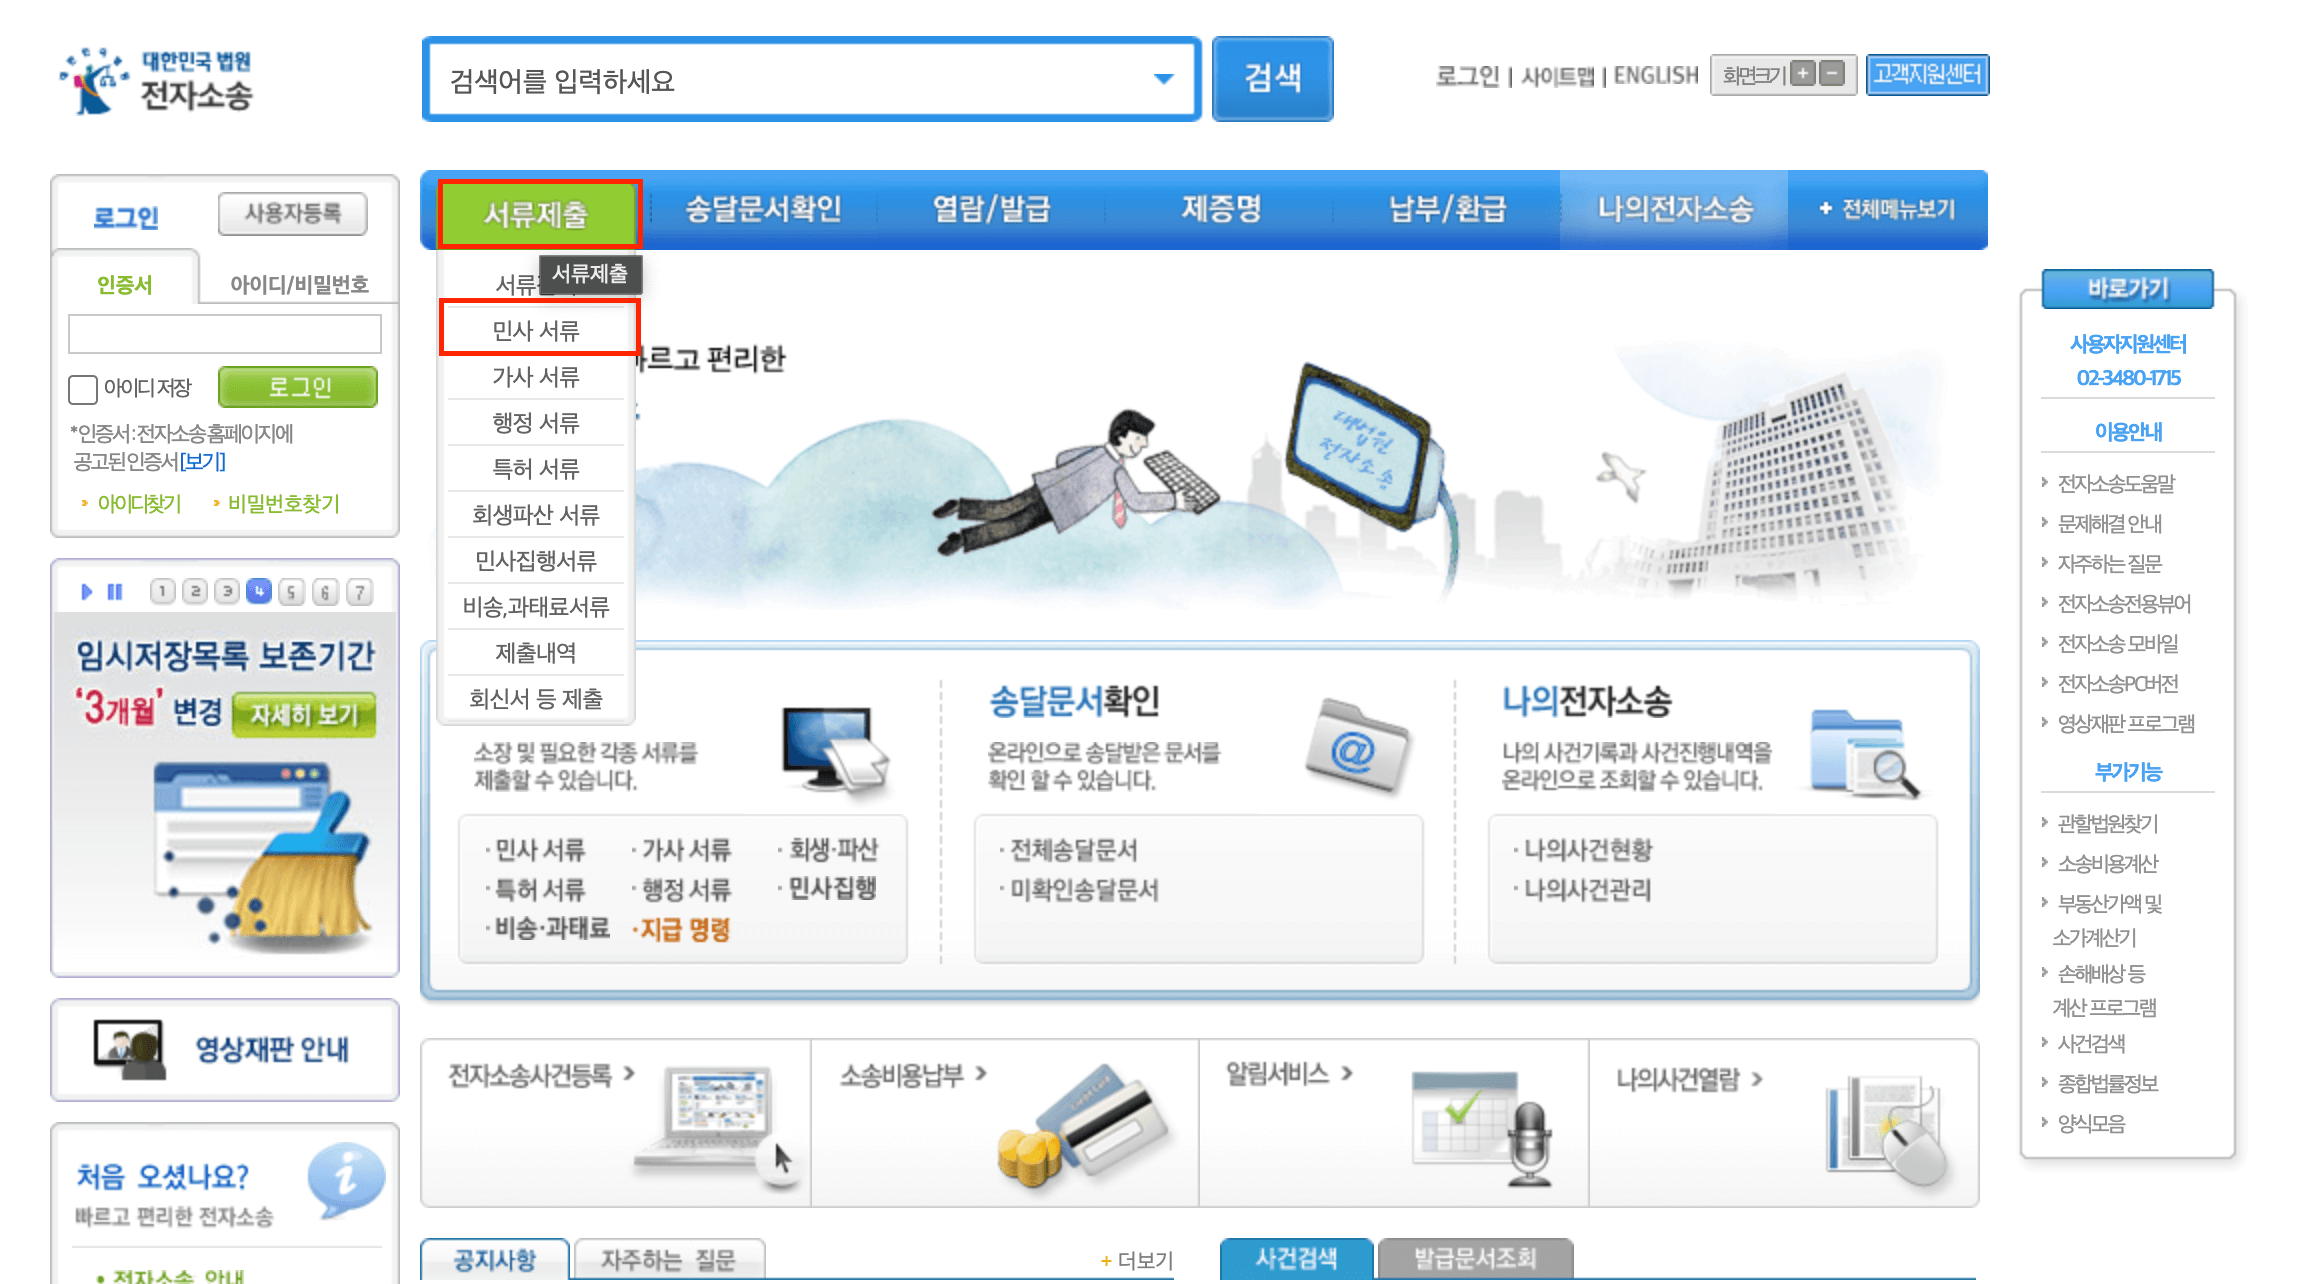Click the green 로그인 button
This screenshot has height=1284, width=2304.
point(298,387)
